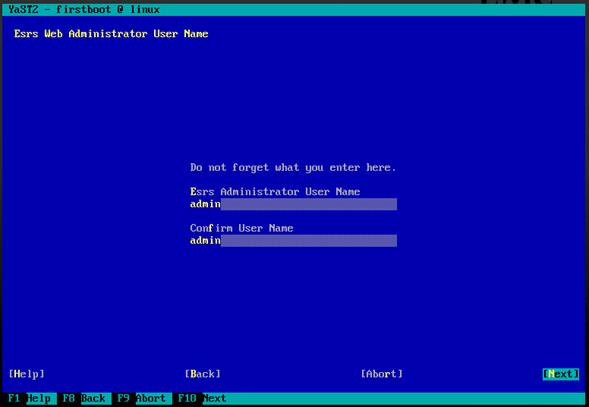Click the Confirm User Name label
This screenshot has height=407, width=589.
pyautogui.click(x=242, y=228)
